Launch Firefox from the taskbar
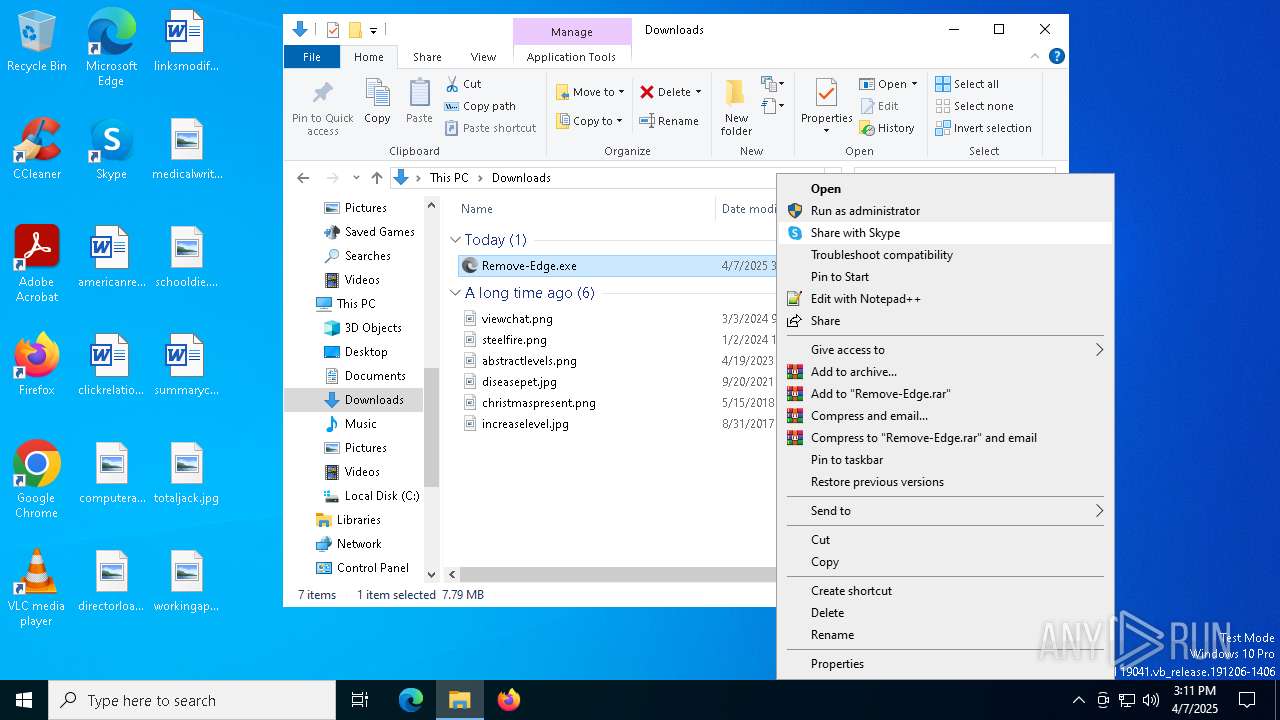Viewport: 1280px width, 720px height. click(509, 700)
